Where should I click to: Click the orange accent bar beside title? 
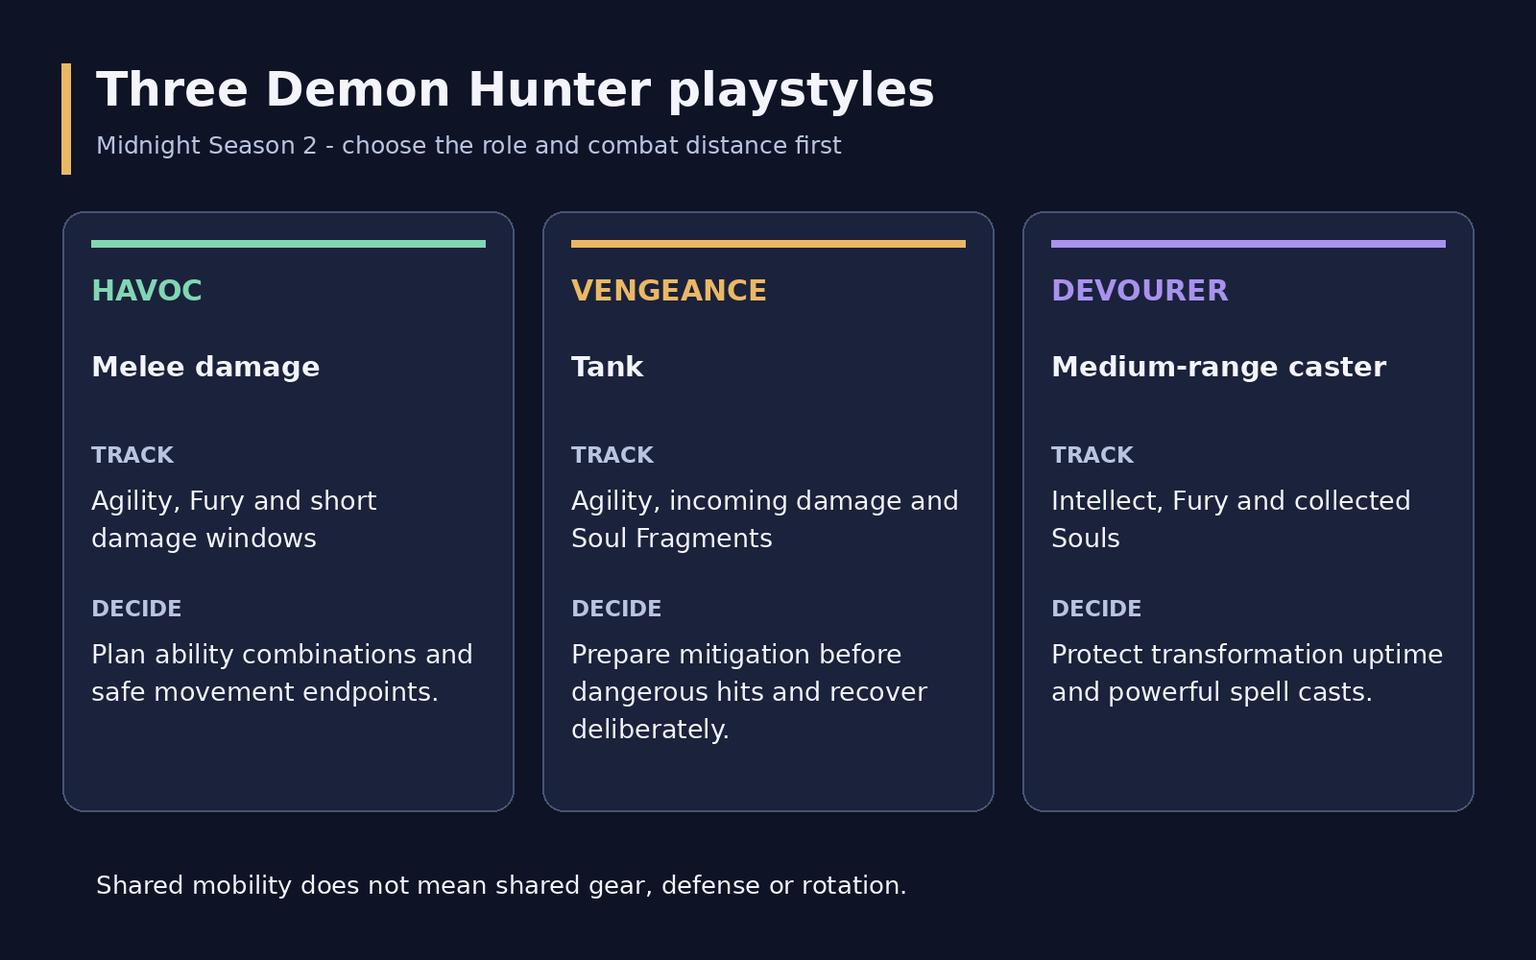point(66,119)
